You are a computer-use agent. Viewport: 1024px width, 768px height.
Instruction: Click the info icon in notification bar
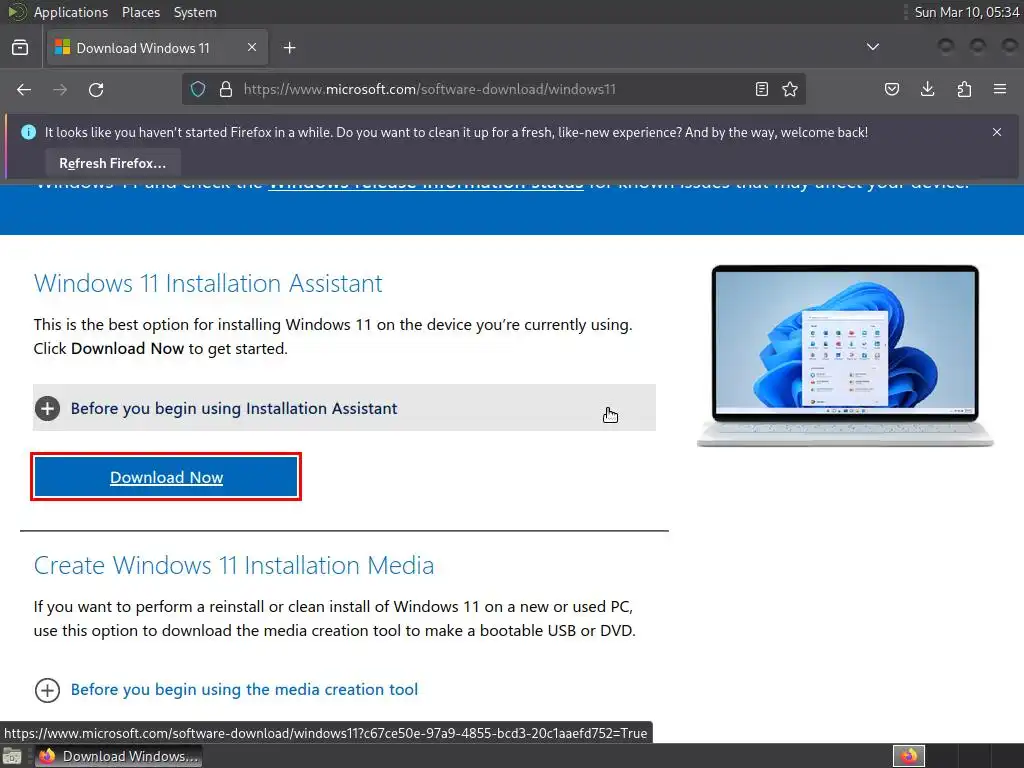click(28, 132)
